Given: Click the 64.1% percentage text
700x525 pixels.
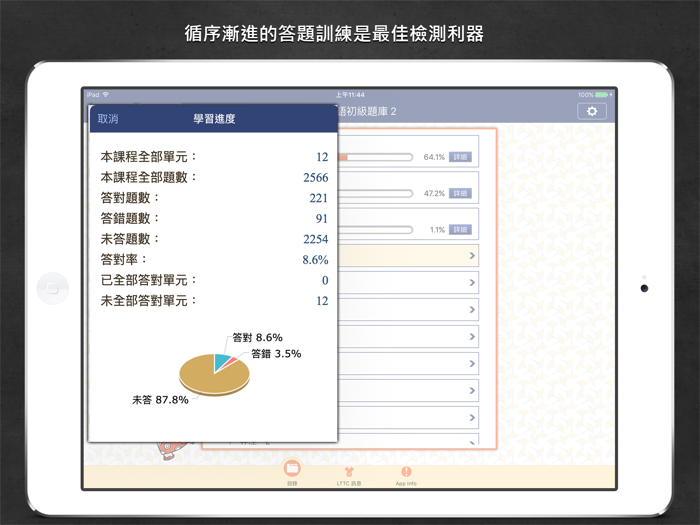Looking at the screenshot, I should pyautogui.click(x=434, y=157).
